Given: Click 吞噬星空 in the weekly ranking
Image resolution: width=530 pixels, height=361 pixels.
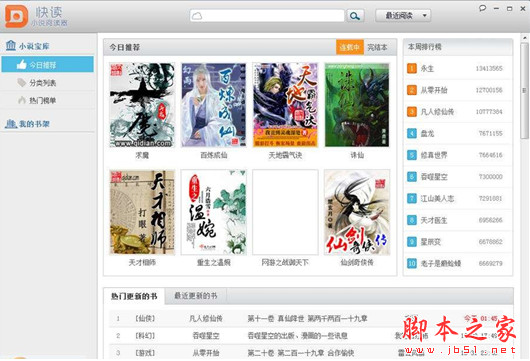Looking at the screenshot, I should pos(434,177).
